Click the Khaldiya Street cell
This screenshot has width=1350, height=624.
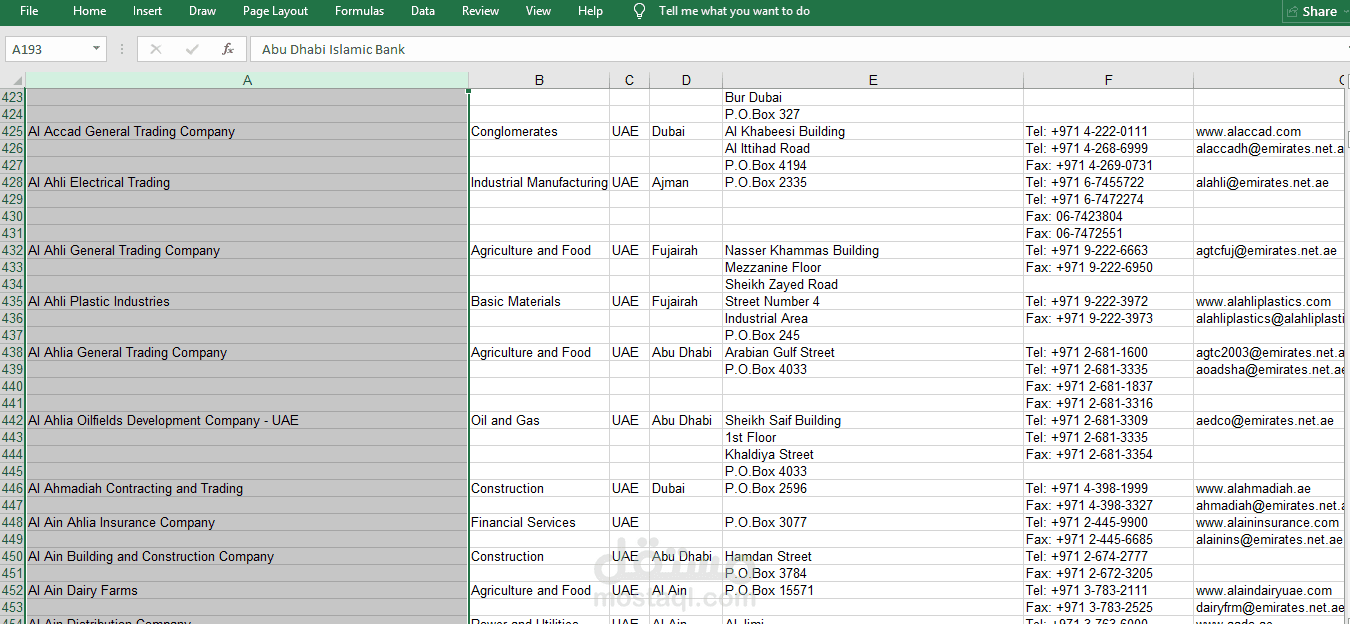pos(873,454)
